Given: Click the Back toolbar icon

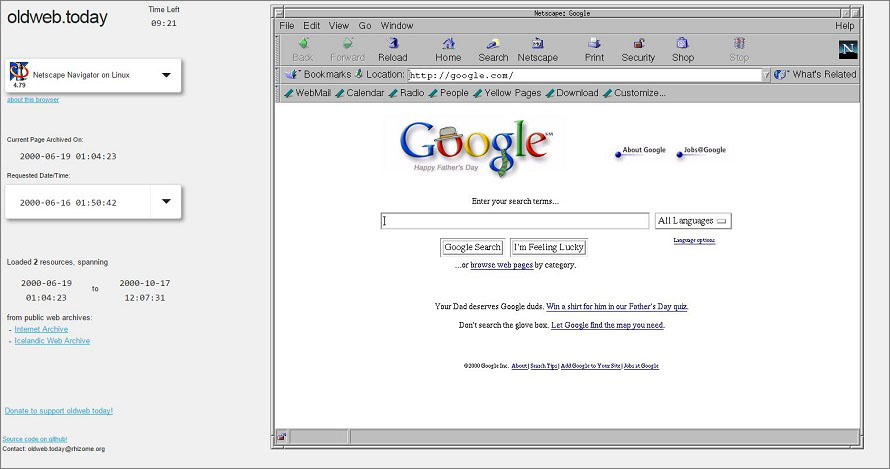Looking at the screenshot, I should 303,49.
